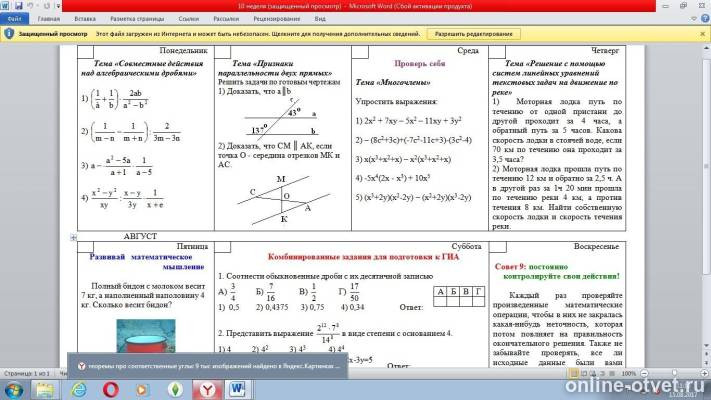
Task: Click the zoom out minus button
Action: (644, 373)
